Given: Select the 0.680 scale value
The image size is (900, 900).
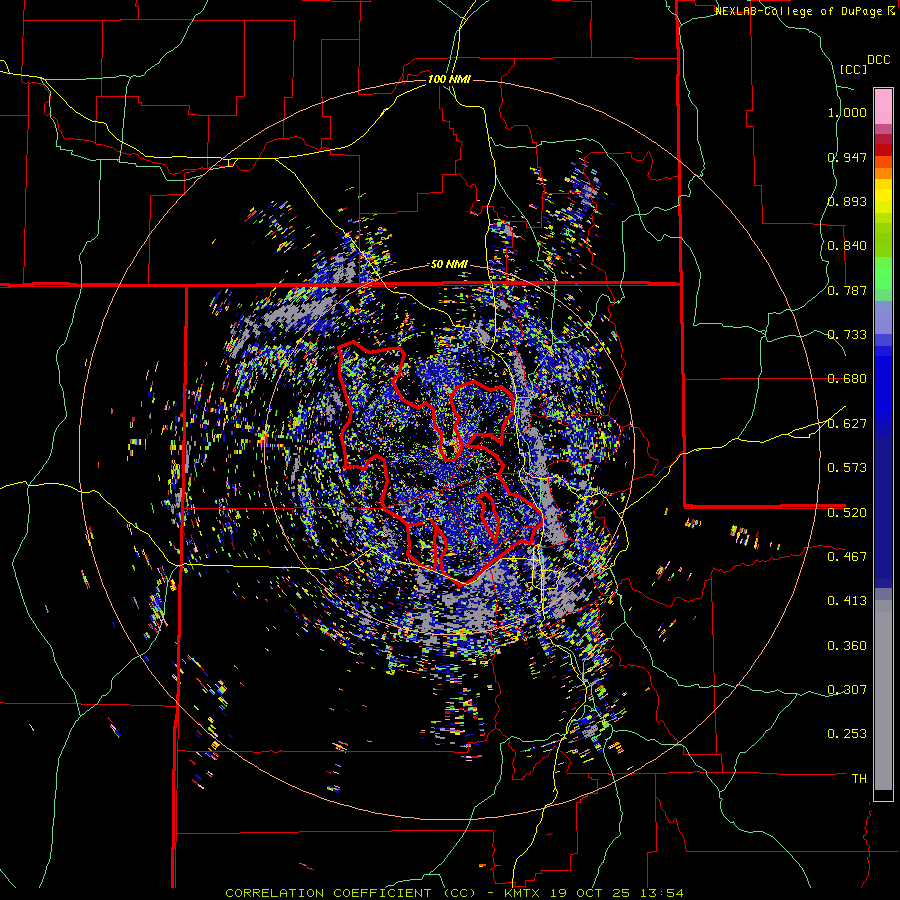Looking at the screenshot, I should click(847, 379).
